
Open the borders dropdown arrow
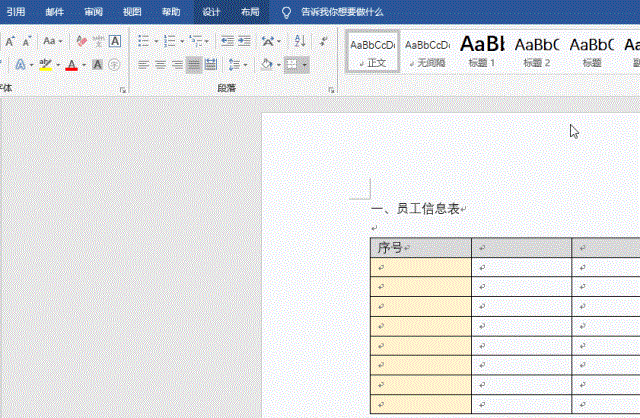pyautogui.click(x=304, y=64)
